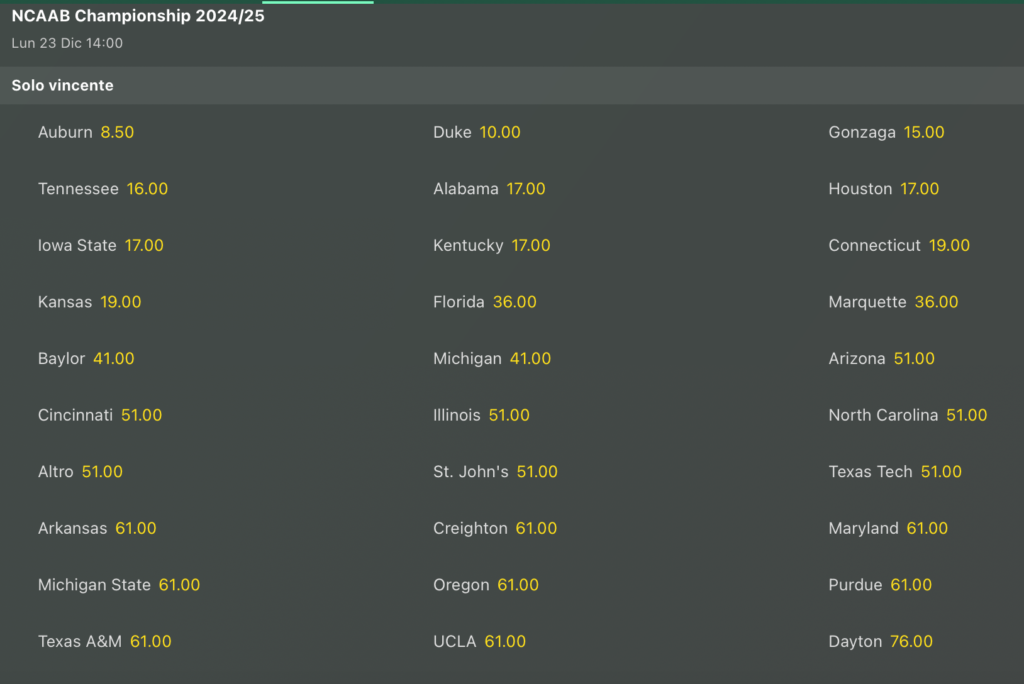Bet on Houston at 17.00
Screen dimensions: 1024x684
[x=883, y=189]
